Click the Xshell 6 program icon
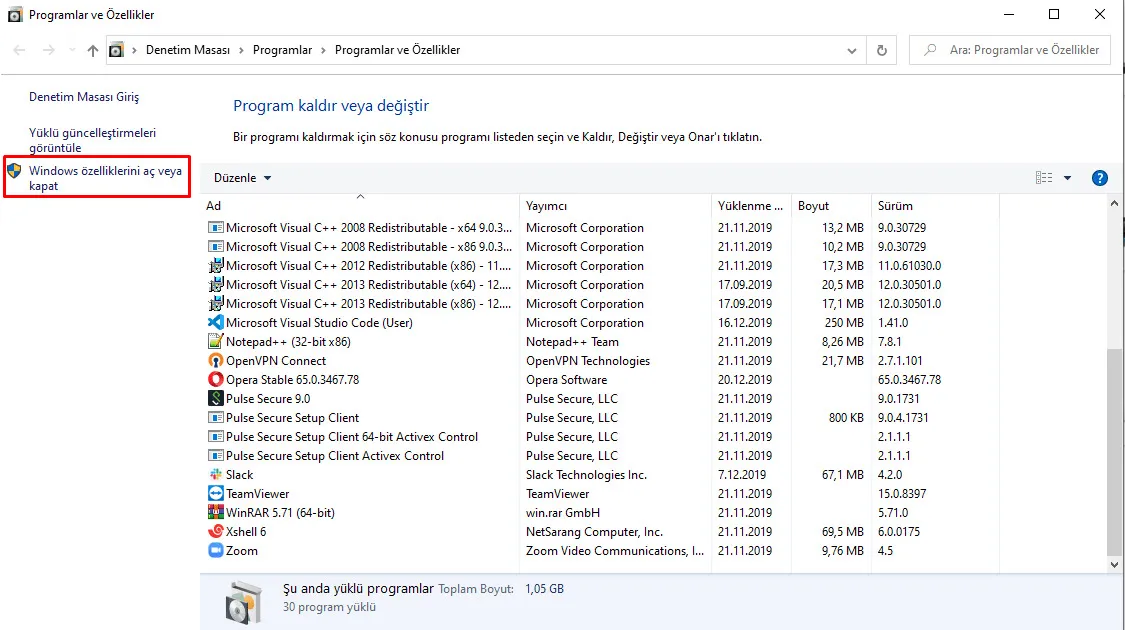This screenshot has height=630, width=1125. (x=215, y=532)
